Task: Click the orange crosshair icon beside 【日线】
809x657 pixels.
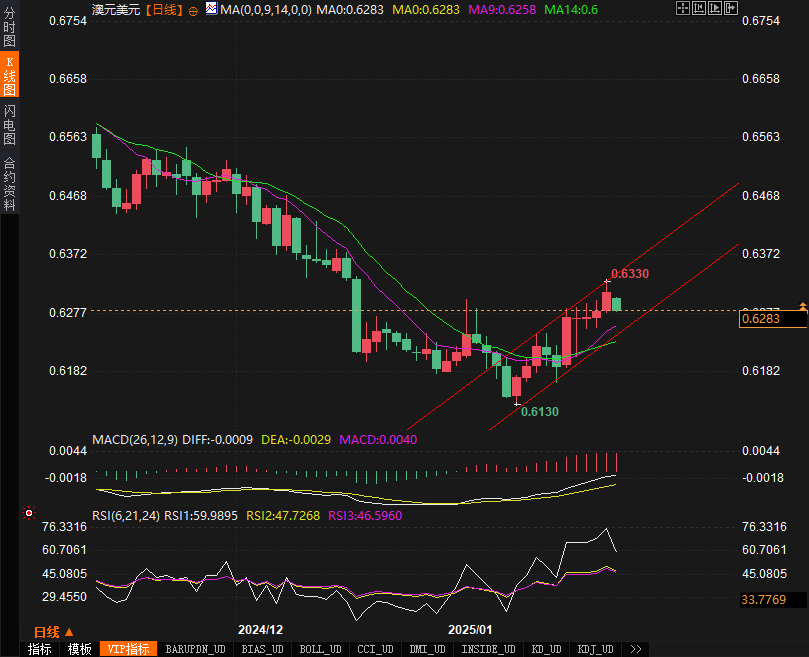Action: point(193,10)
